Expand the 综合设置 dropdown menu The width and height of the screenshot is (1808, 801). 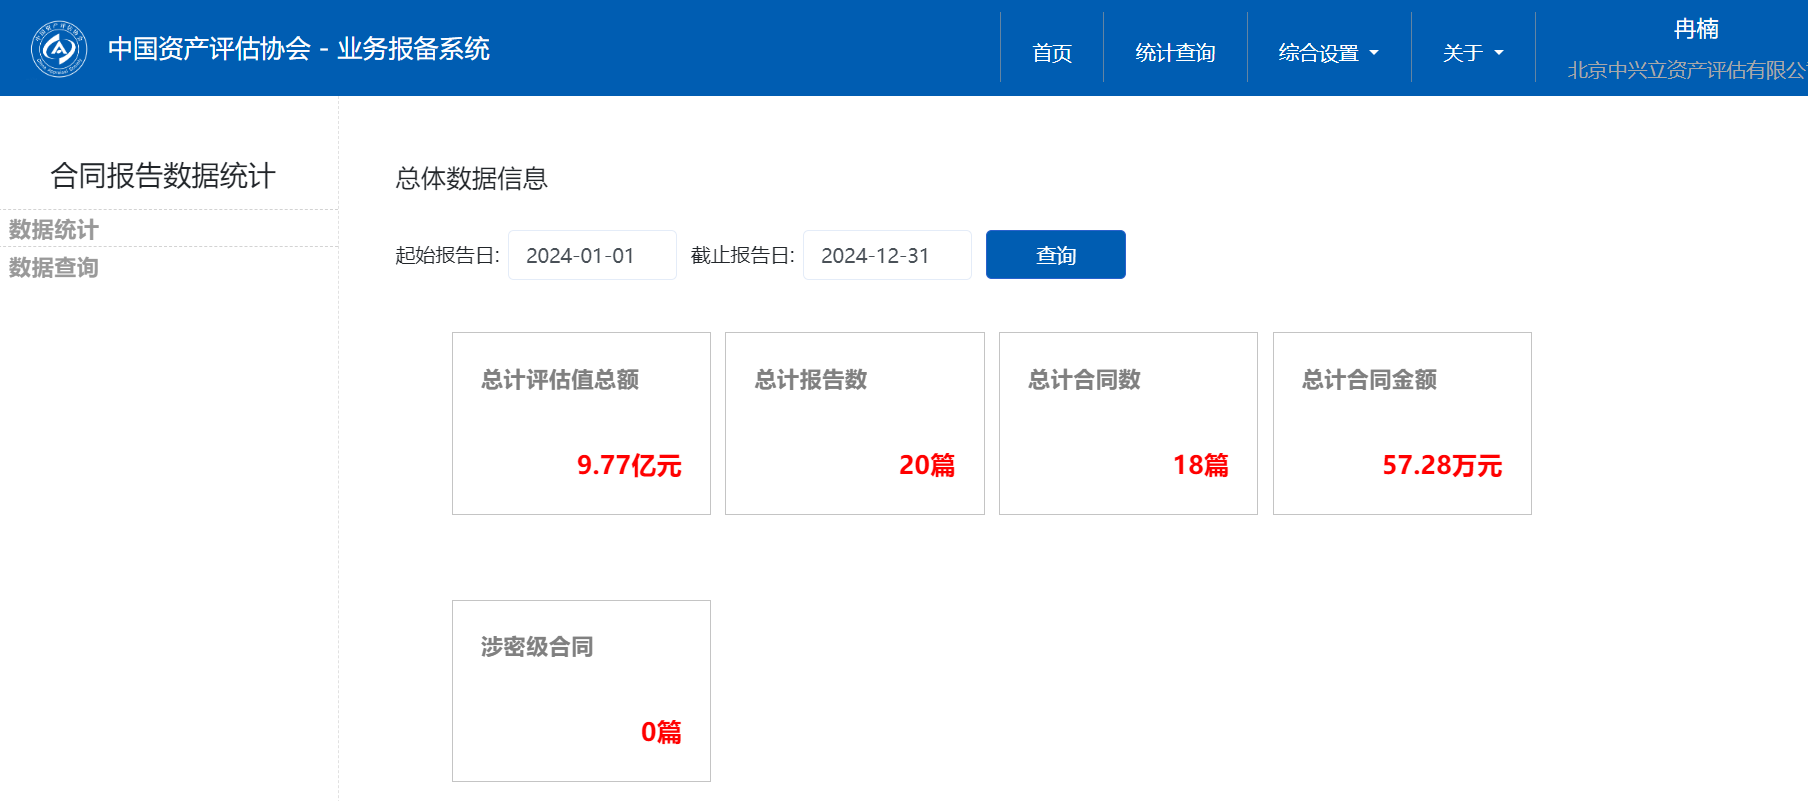pyautogui.click(x=1328, y=52)
